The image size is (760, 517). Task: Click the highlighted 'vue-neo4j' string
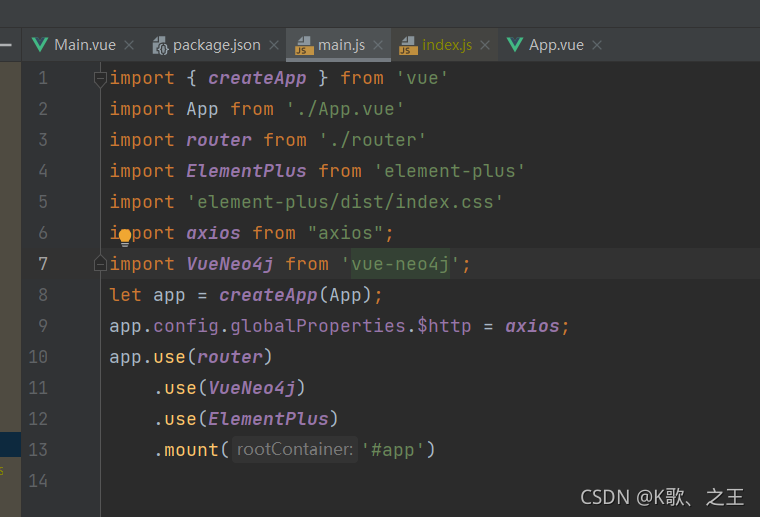(x=400, y=264)
